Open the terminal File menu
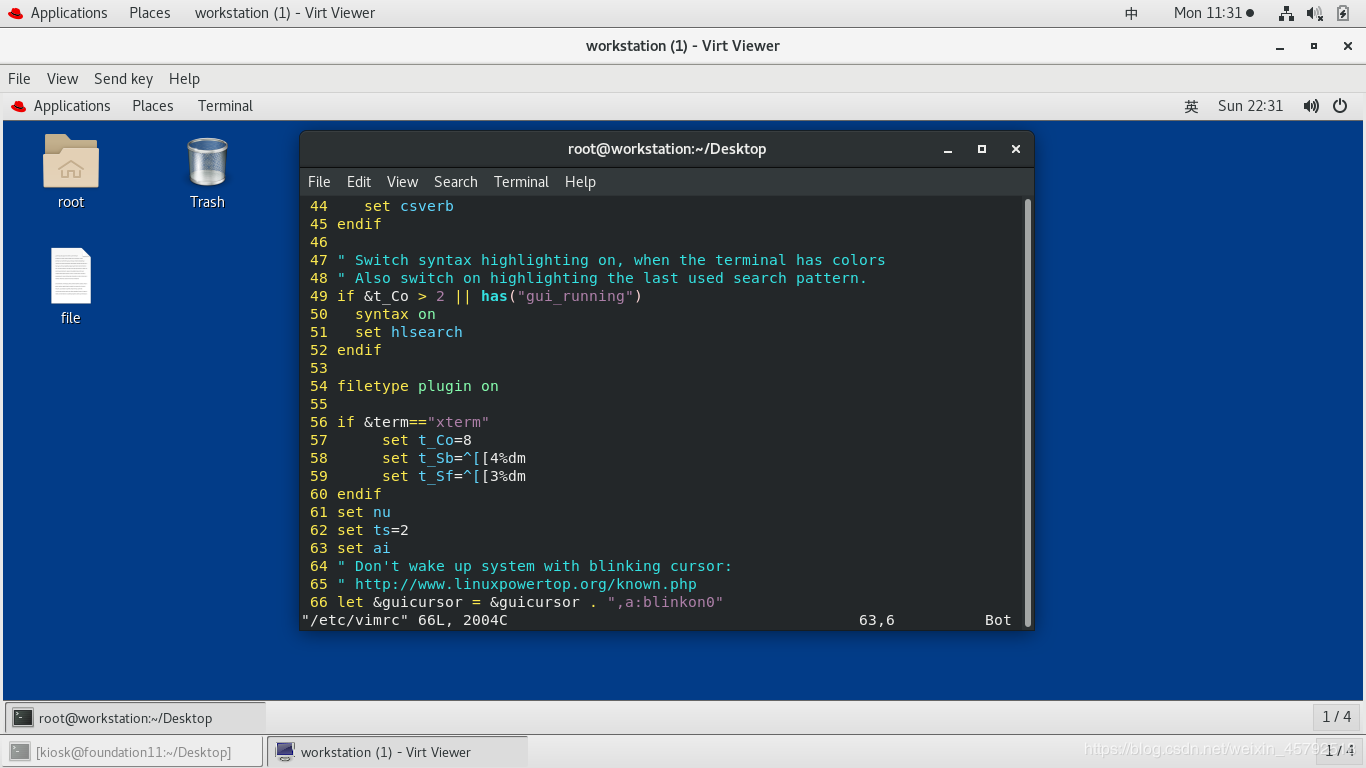Image resolution: width=1366 pixels, height=768 pixels. tap(319, 182)
